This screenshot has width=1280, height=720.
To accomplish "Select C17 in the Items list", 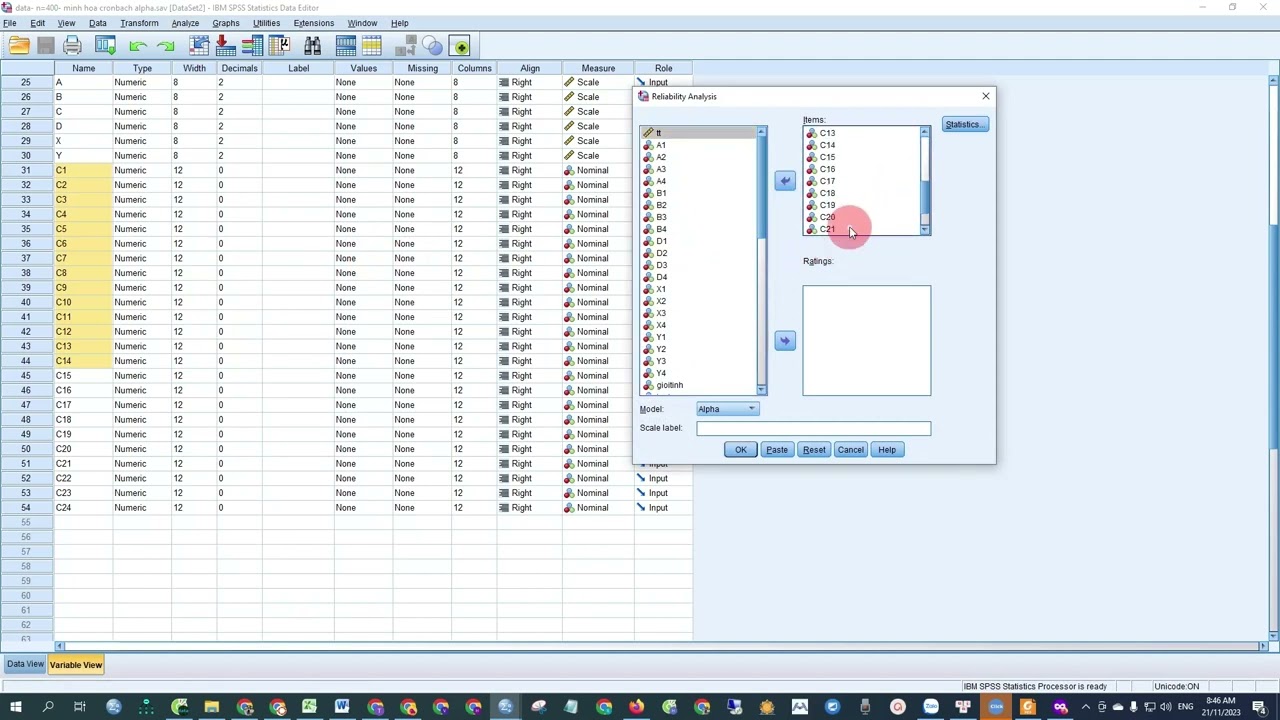I will [x=827, y=181].
